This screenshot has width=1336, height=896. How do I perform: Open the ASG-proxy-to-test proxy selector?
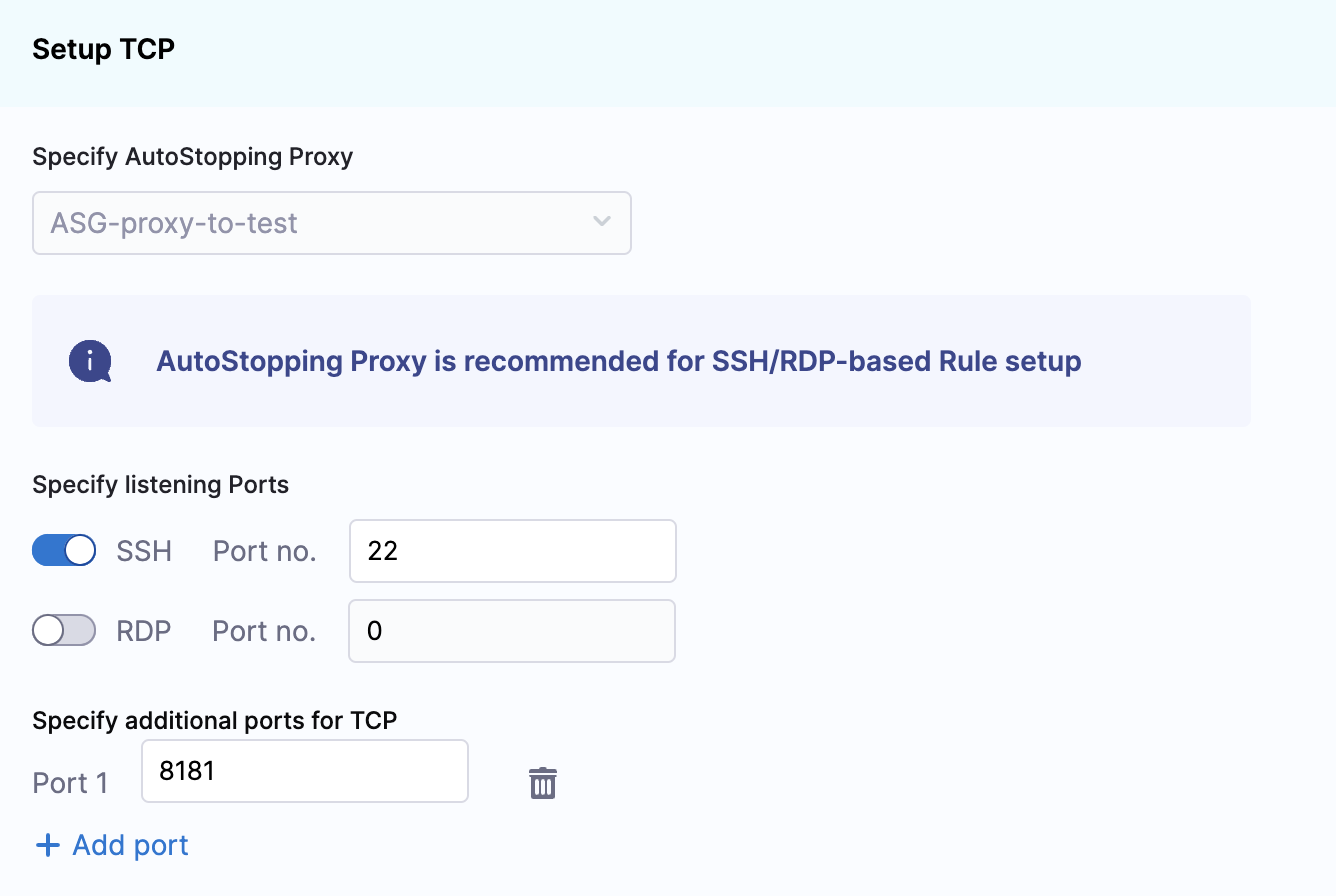tap(332, 223)
